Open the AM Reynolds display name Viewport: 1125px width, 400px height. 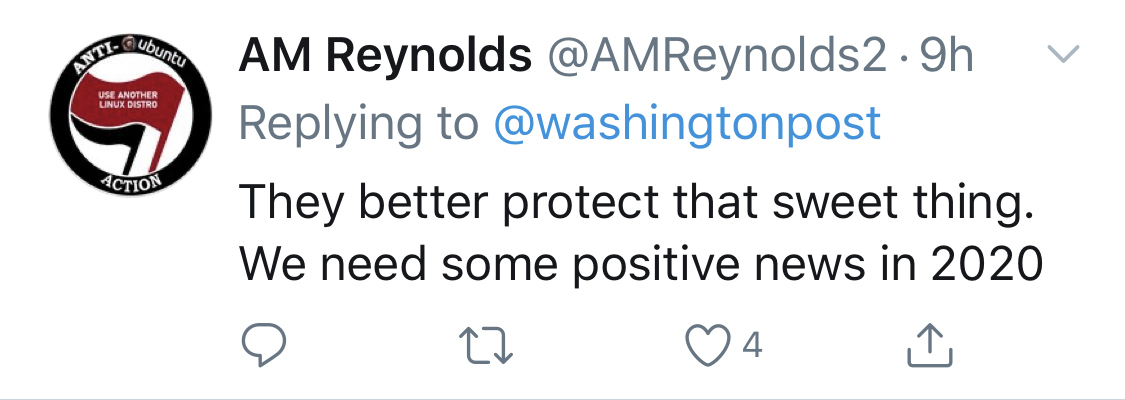pyautogui.click(x=385, y=59)
